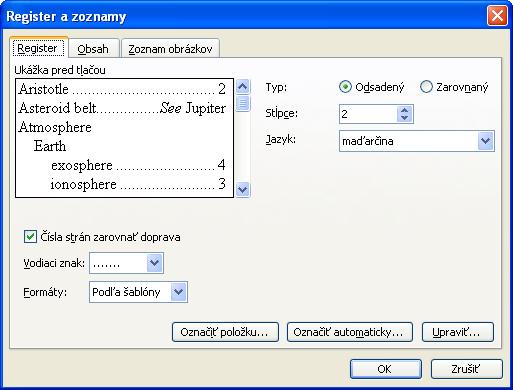Click the Asteroid belt preview entry
This screenshot has width=513, height=390.
[122, 108]
